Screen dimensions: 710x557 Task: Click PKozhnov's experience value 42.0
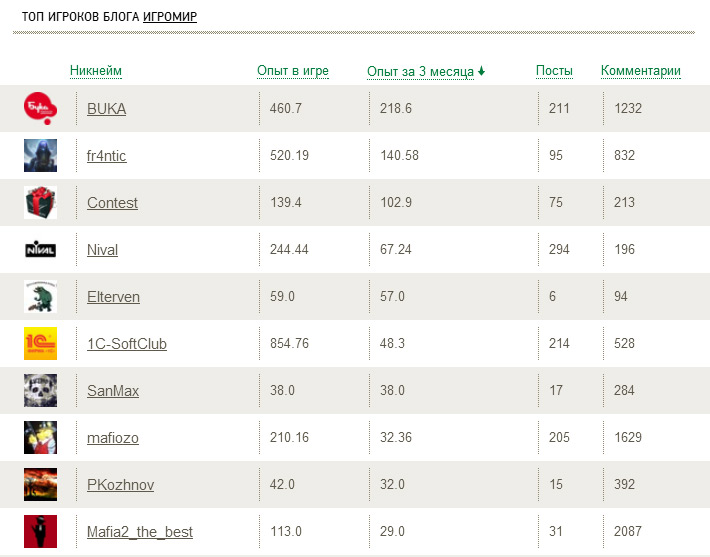[282, 485]
